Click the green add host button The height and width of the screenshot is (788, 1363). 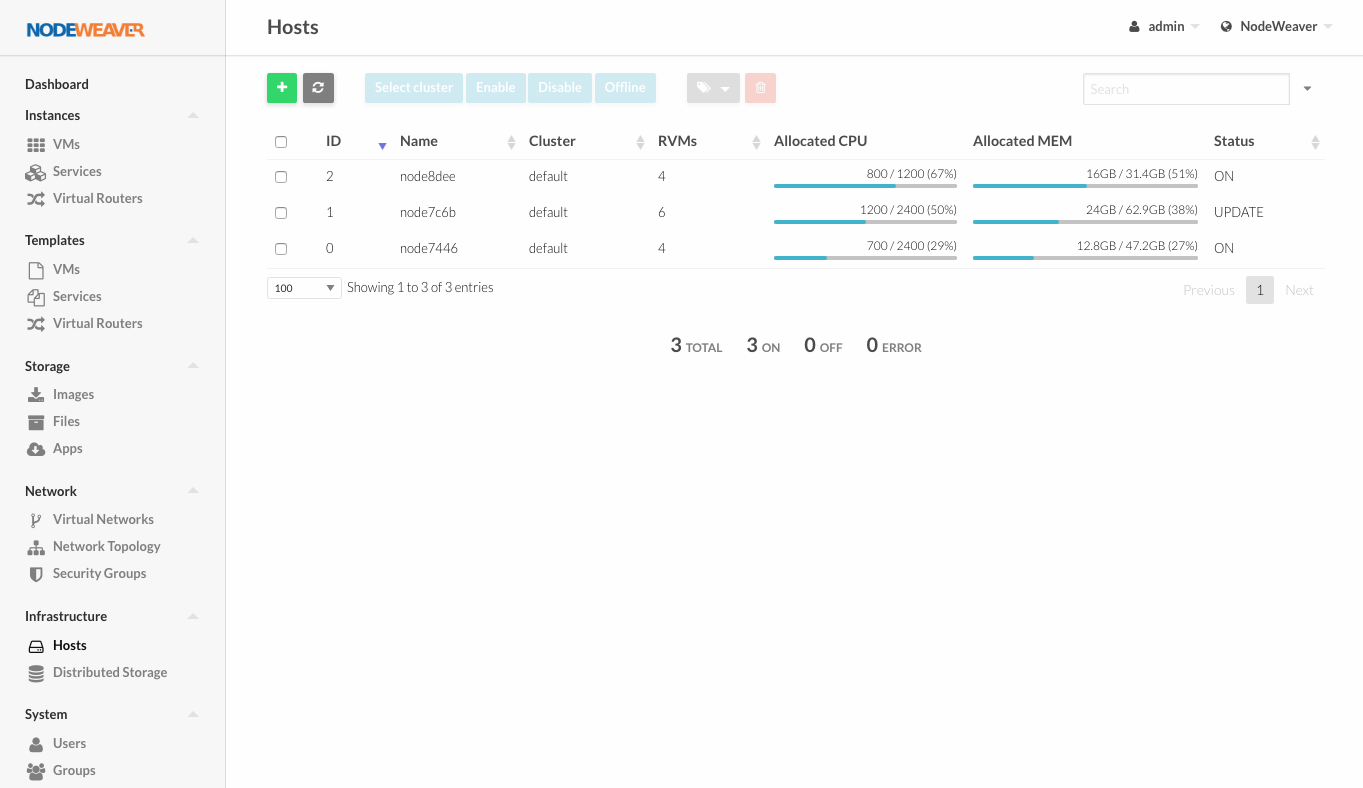[282, 88]
